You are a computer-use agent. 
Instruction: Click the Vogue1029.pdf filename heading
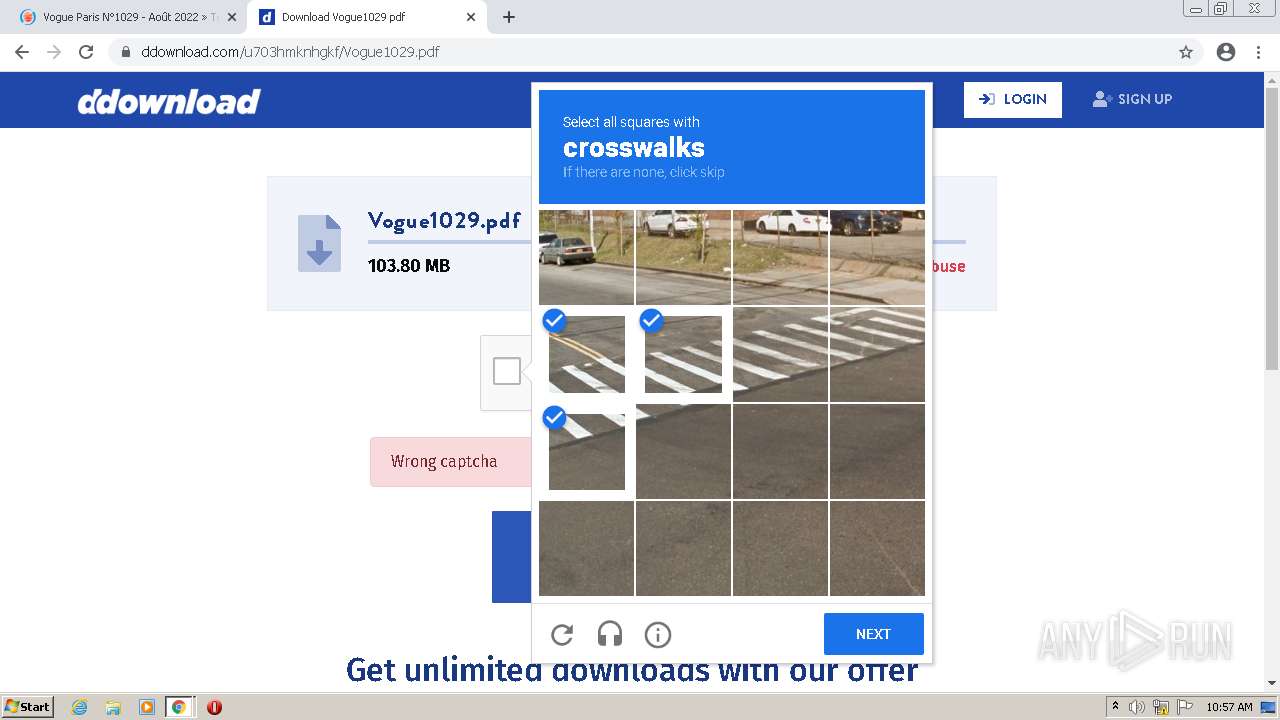pos(444,221)
